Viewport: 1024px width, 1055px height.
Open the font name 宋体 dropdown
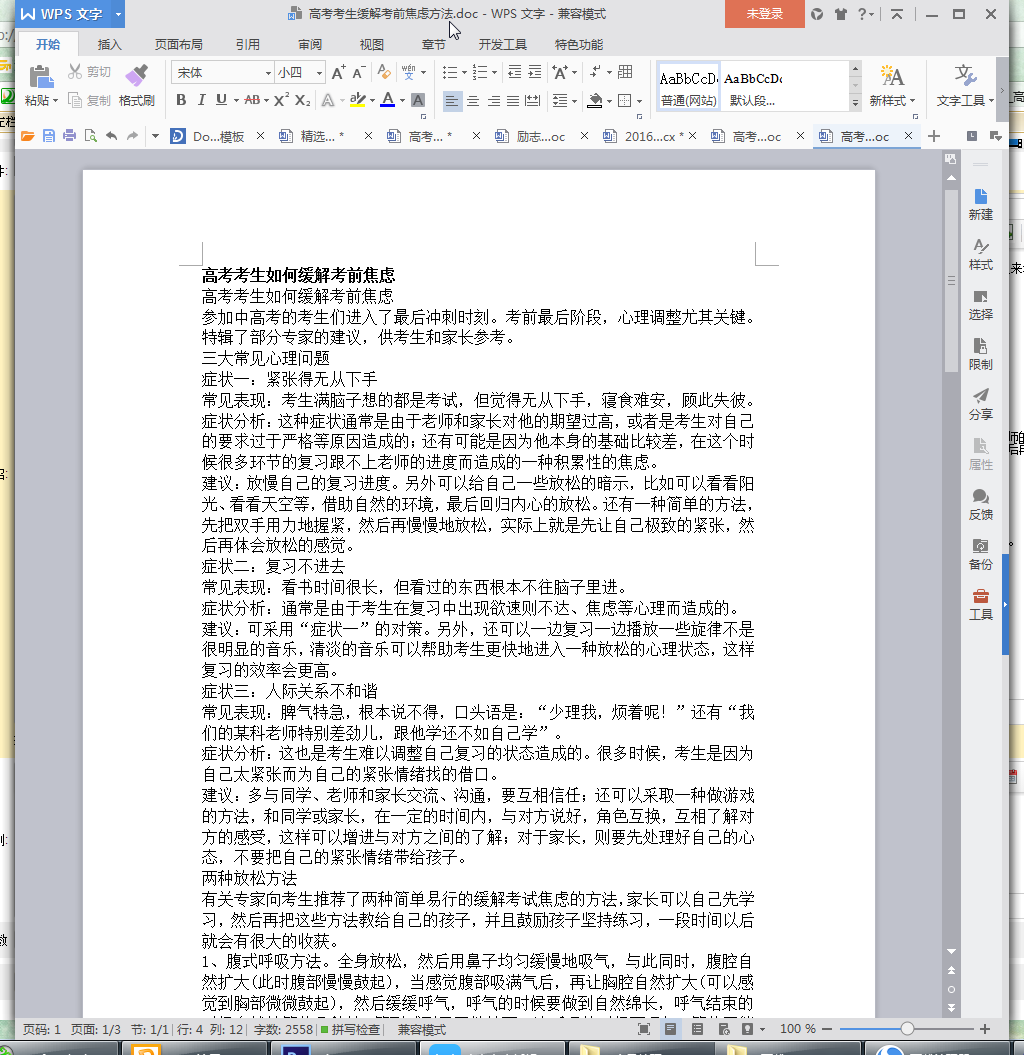(268, 73)
